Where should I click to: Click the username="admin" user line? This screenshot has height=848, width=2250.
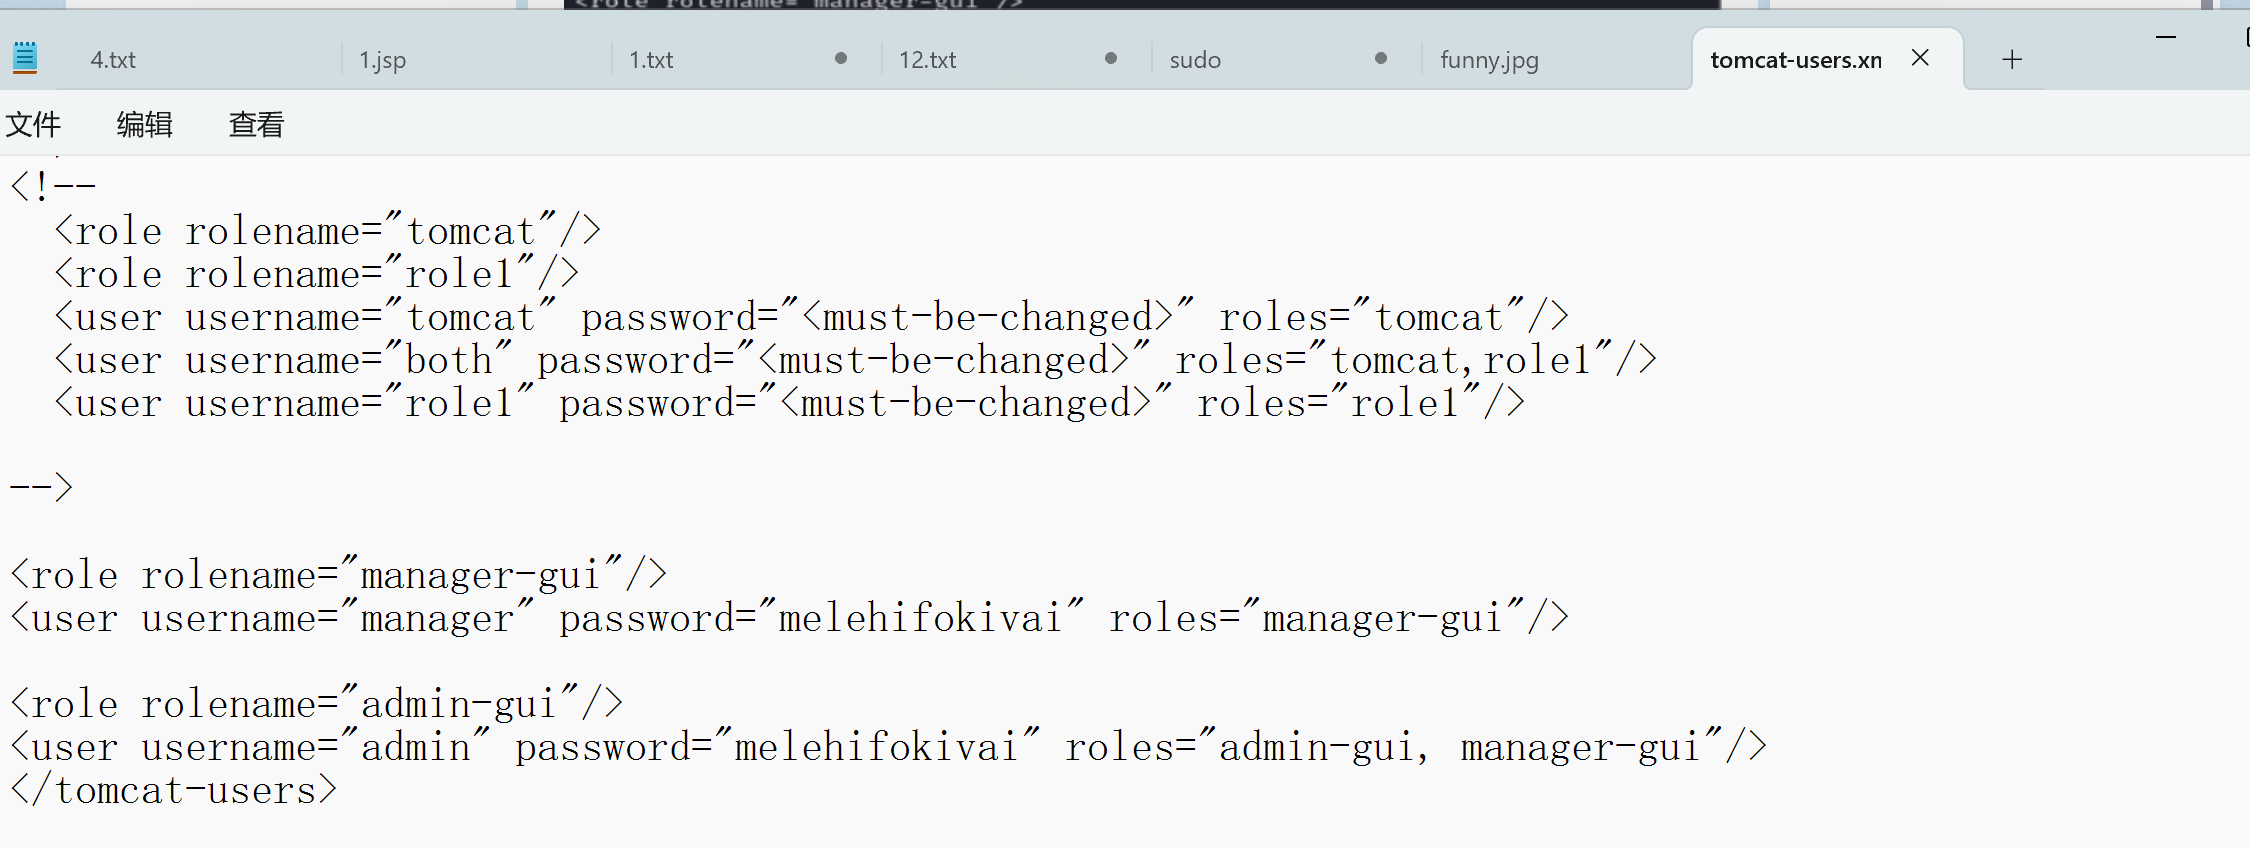pyautogui.click(x=888, y=747)
